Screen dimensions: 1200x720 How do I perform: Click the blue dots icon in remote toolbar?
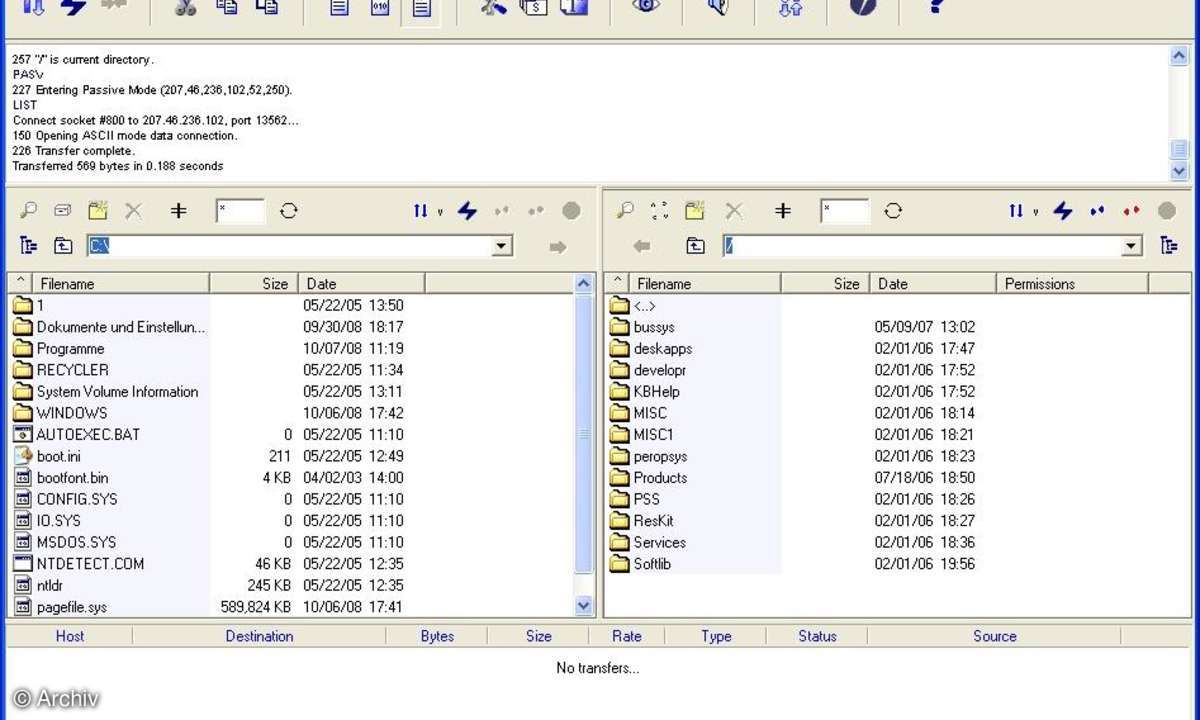click(1097, 211)
